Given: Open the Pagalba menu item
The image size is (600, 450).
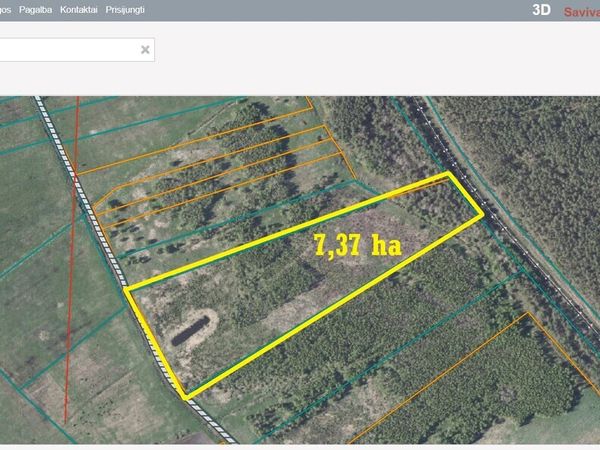Looking at the screenshot, I should (x=35, y=11).
